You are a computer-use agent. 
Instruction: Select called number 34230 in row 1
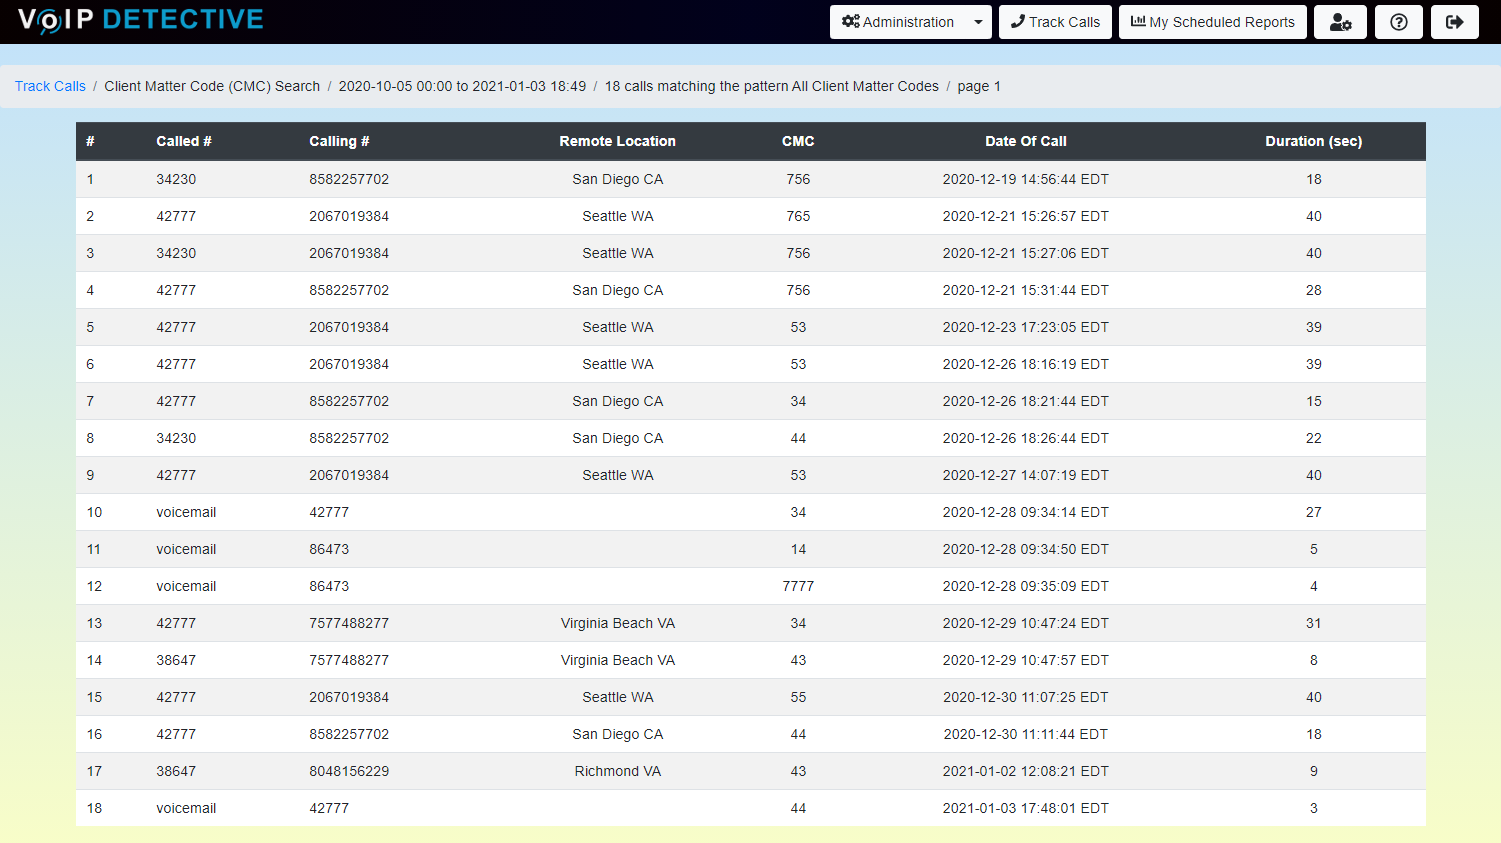[176, 179]
